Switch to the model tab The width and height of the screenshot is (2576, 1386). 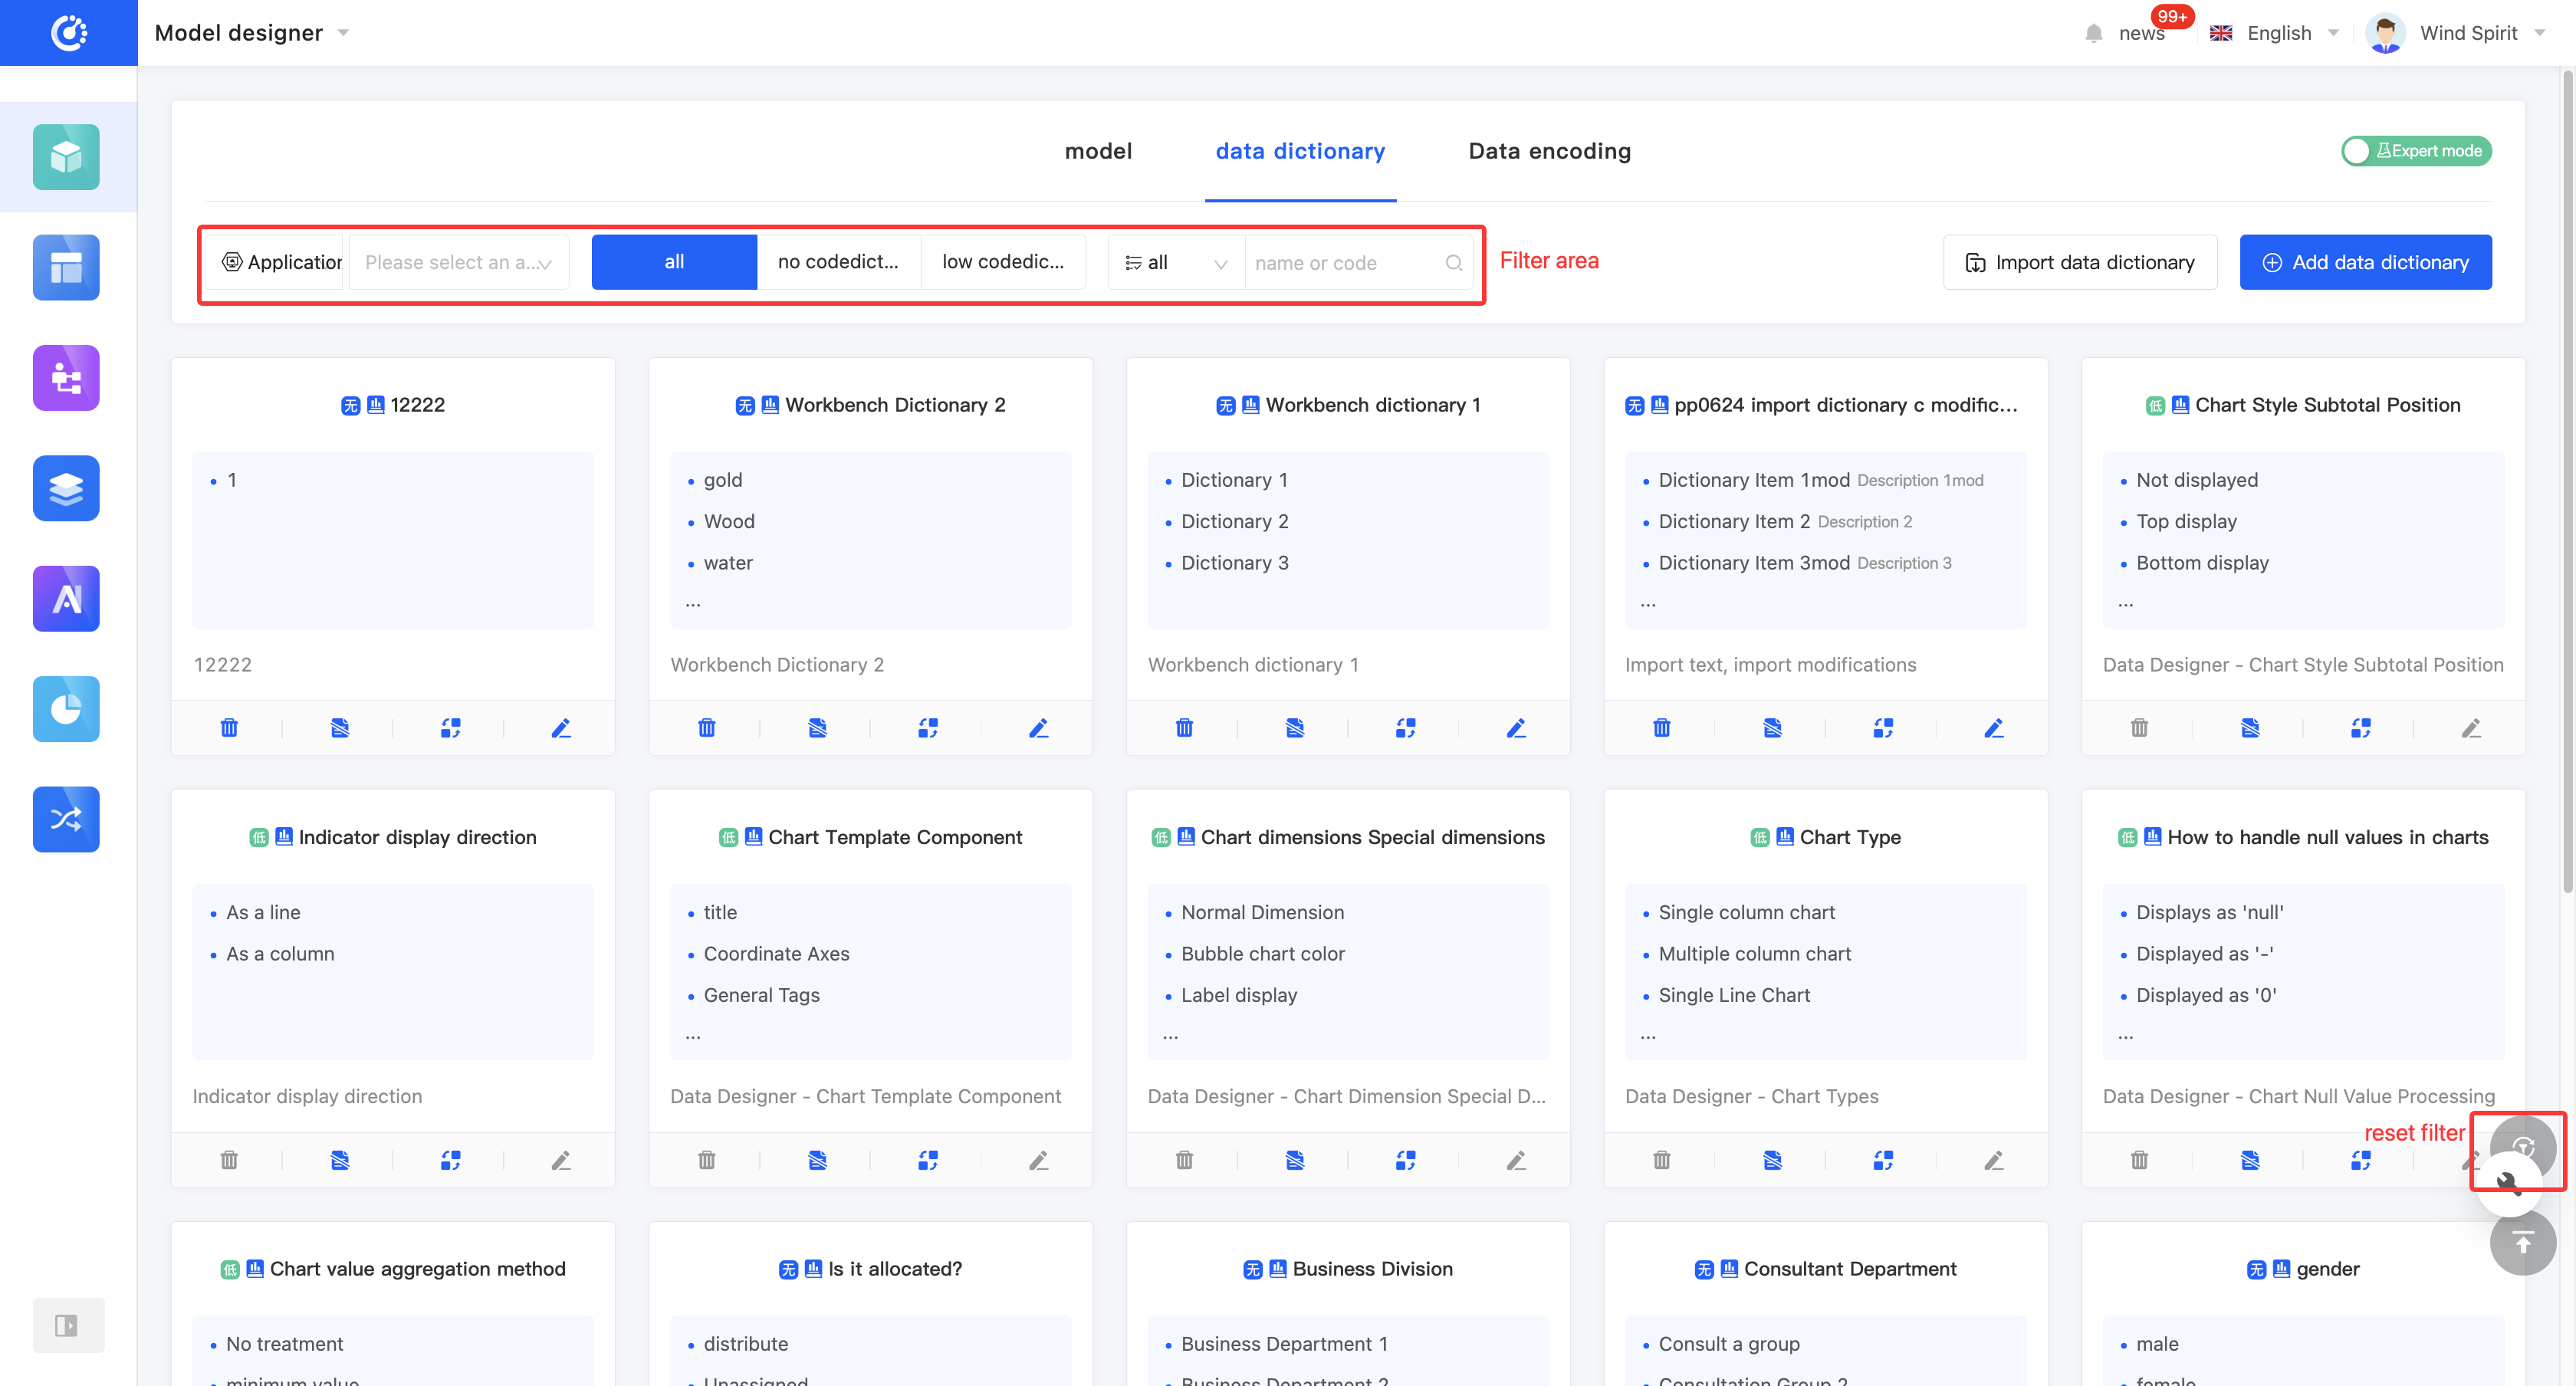point(1098,151)
